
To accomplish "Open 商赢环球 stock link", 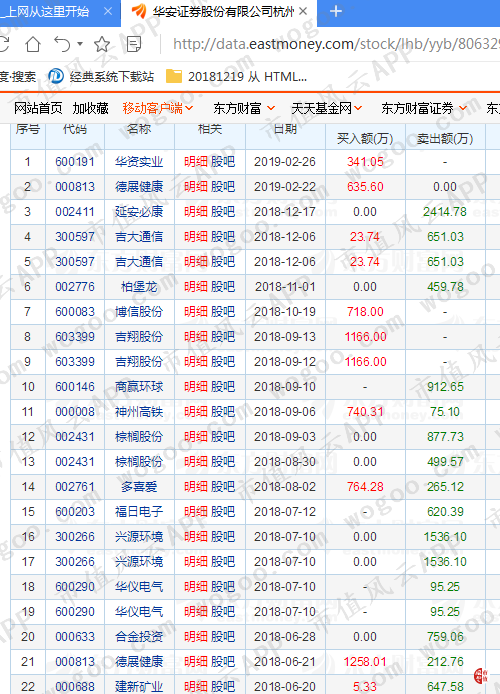I will 139,387.
